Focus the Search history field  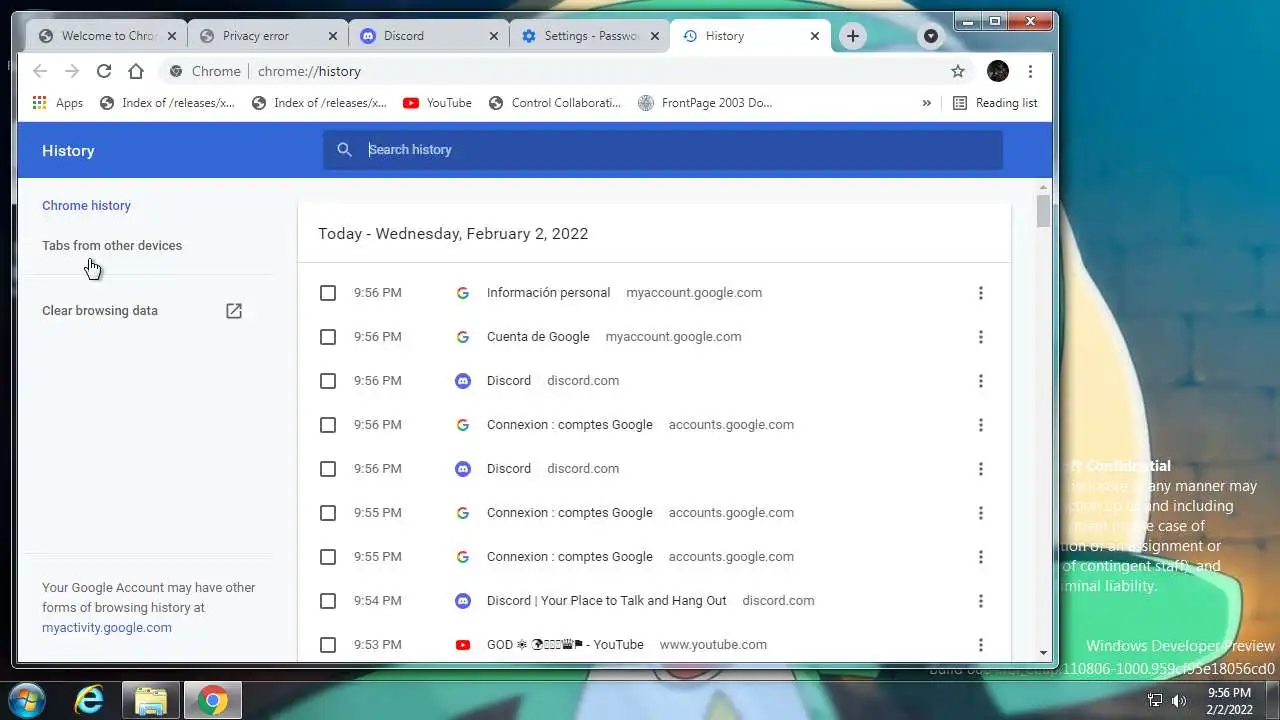pyautogui.click(x=663, y=150)
